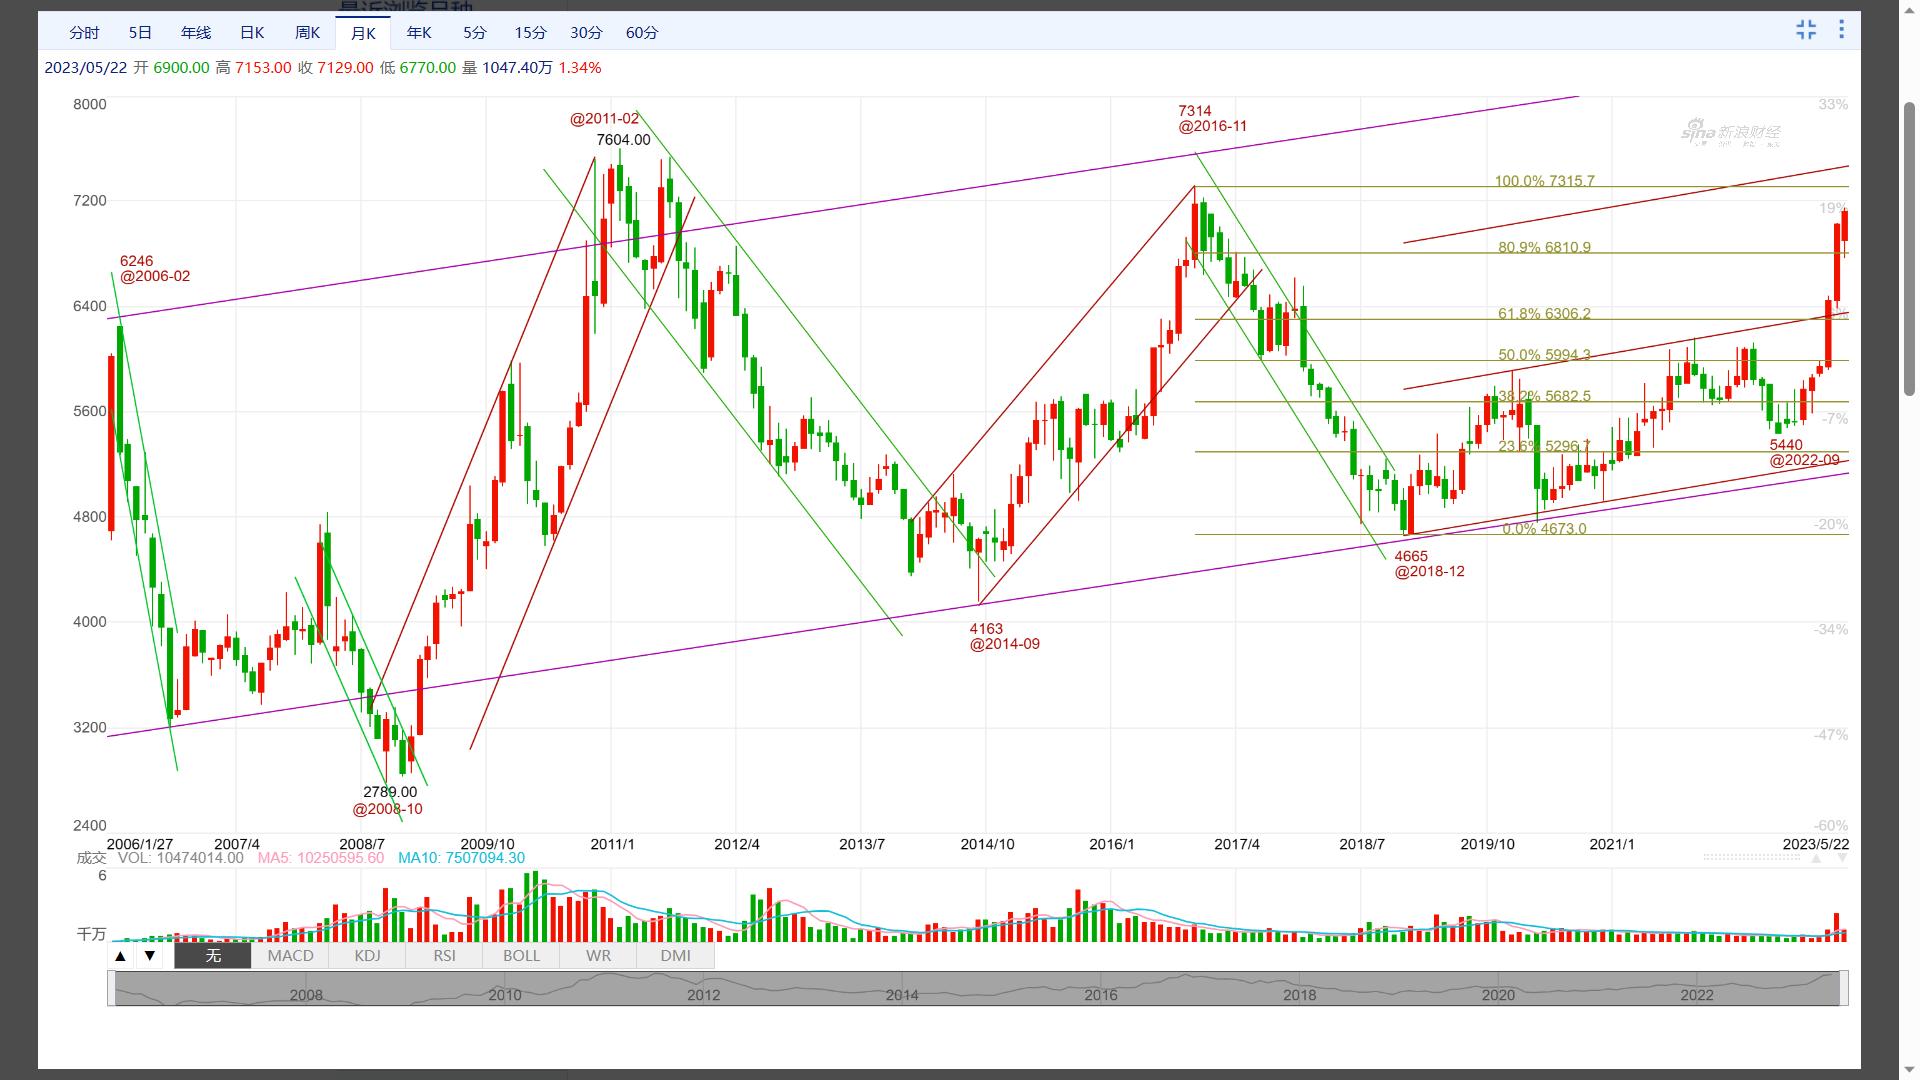The image size is (1920, 1080).
Task: Open the three-dot more options menu
Action: (x=1841, y=30)
